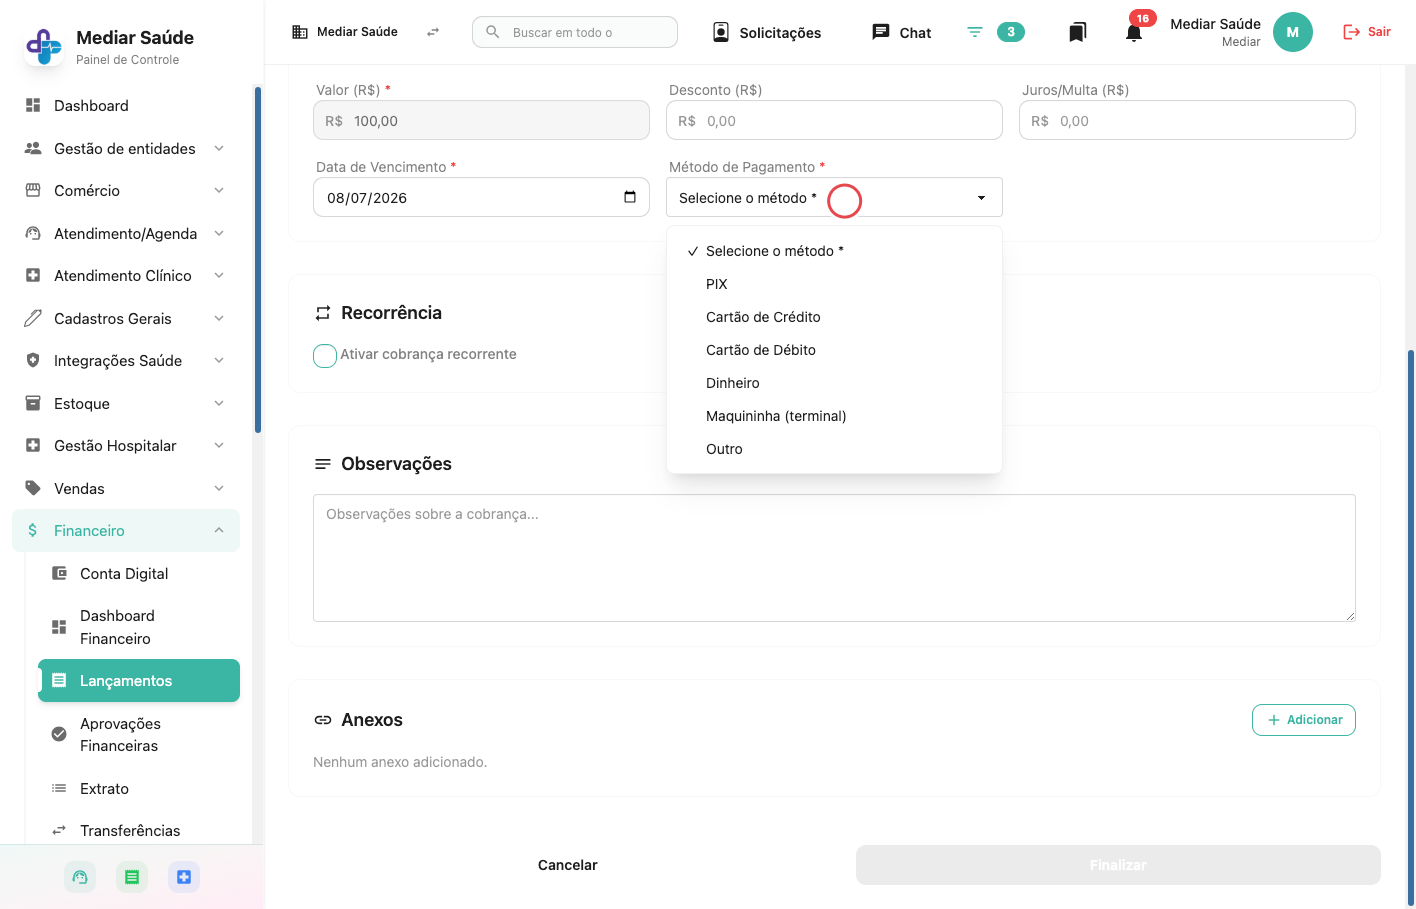Image resolution: width=1416 pixels, height=909 pixels.
Task: Click the headset support icon in sidebar footer
Action: [80, 877]
